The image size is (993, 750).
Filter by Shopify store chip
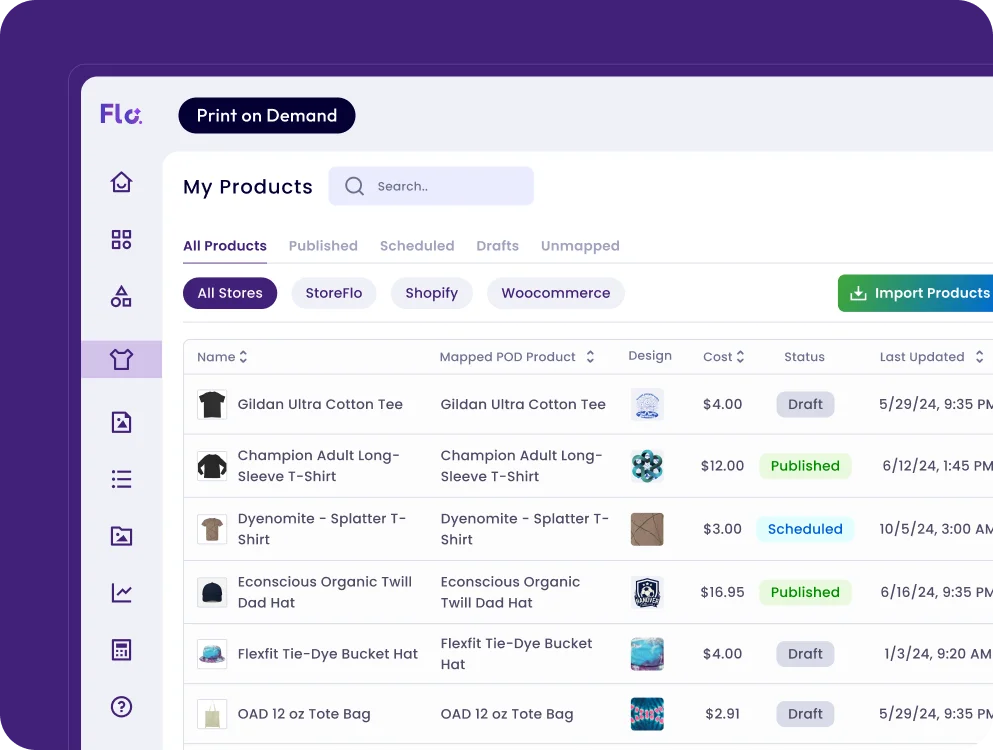431,293
